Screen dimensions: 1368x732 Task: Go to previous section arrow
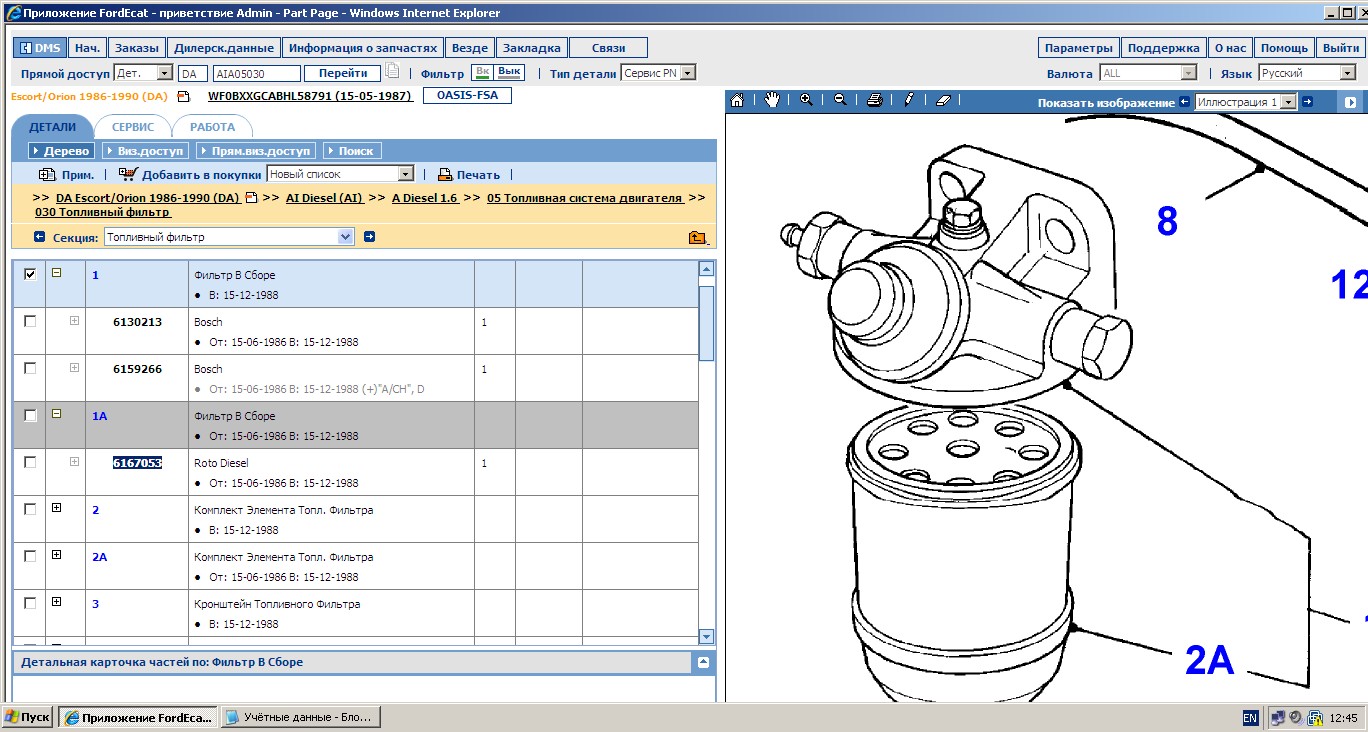39,237
